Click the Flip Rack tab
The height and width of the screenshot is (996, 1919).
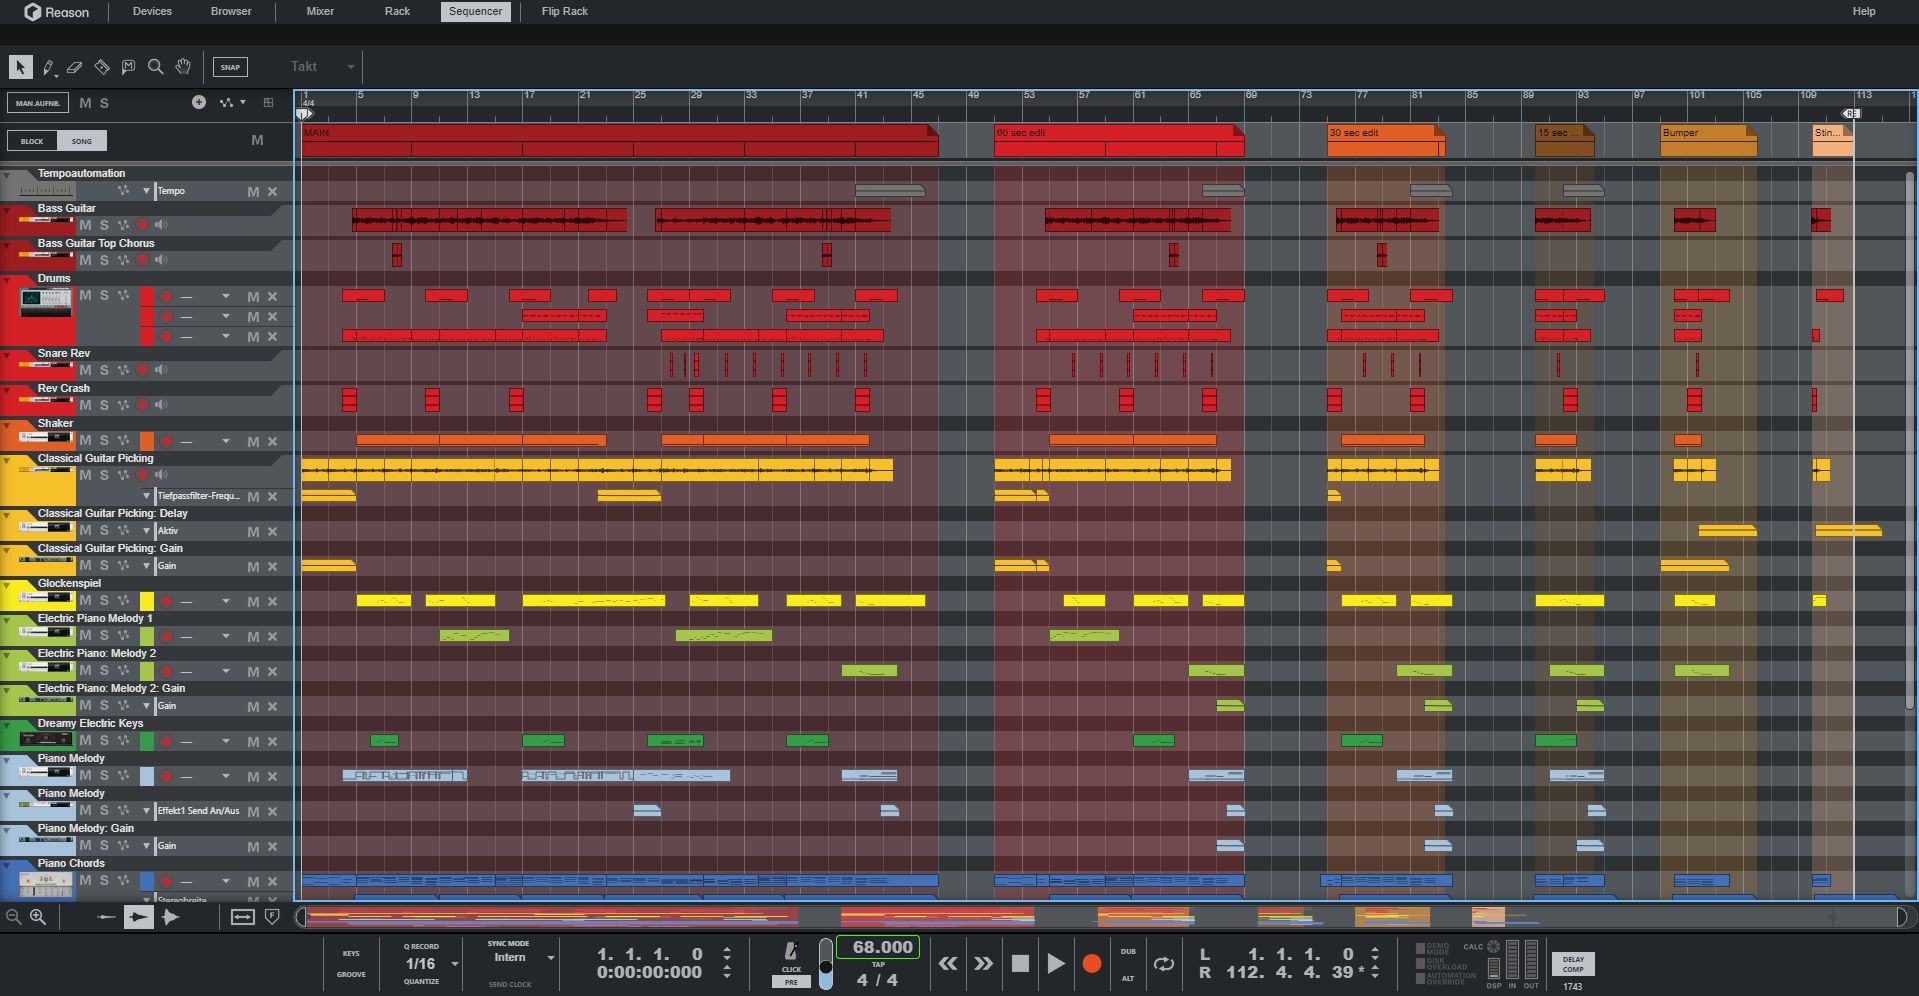(565, 11)
